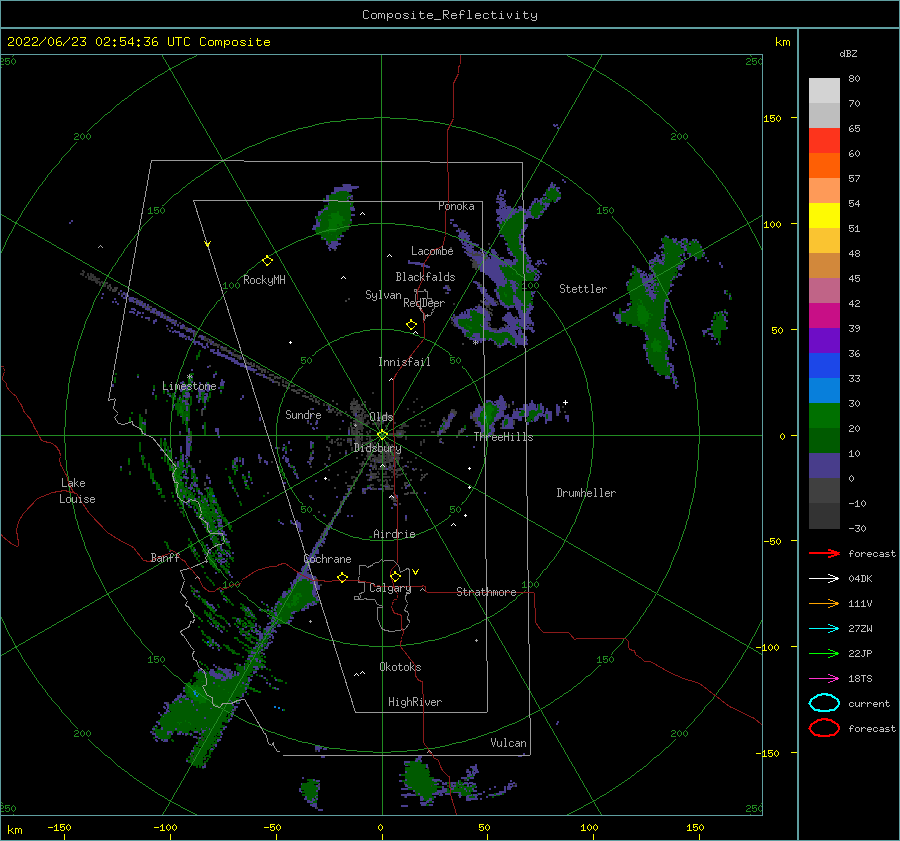Click the Okotoks city label
Image resolution: width=900 pixels, height=841 pixels.
click(400, 667)
